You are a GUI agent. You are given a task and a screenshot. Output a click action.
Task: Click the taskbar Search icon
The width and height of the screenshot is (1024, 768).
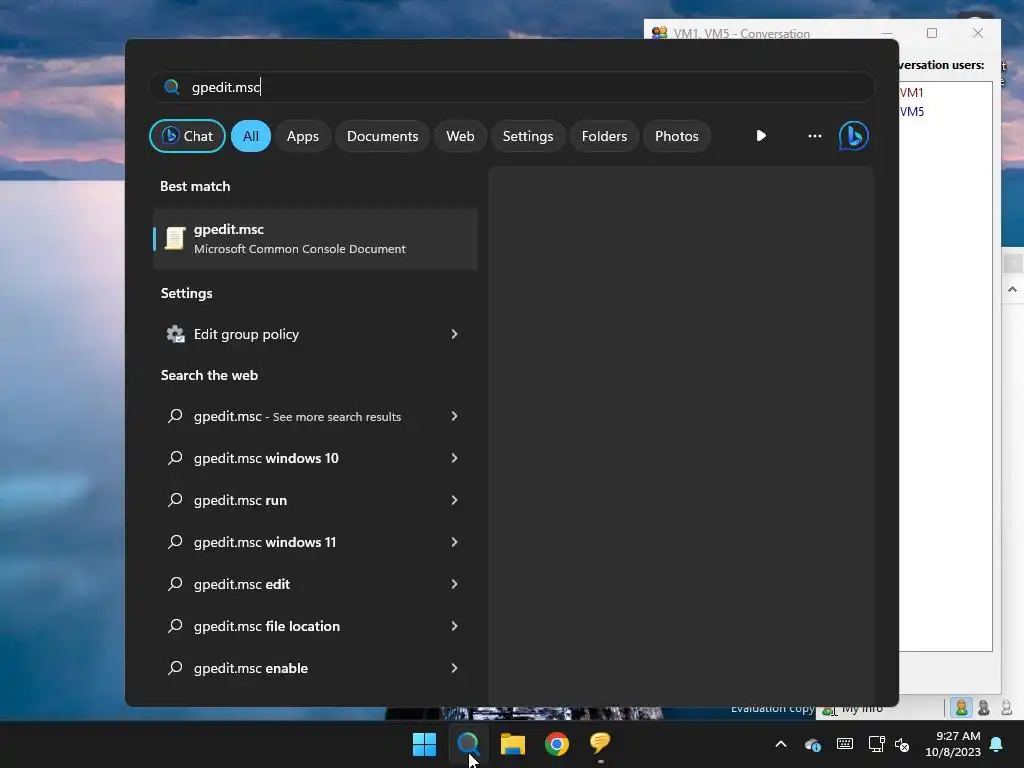468,744
